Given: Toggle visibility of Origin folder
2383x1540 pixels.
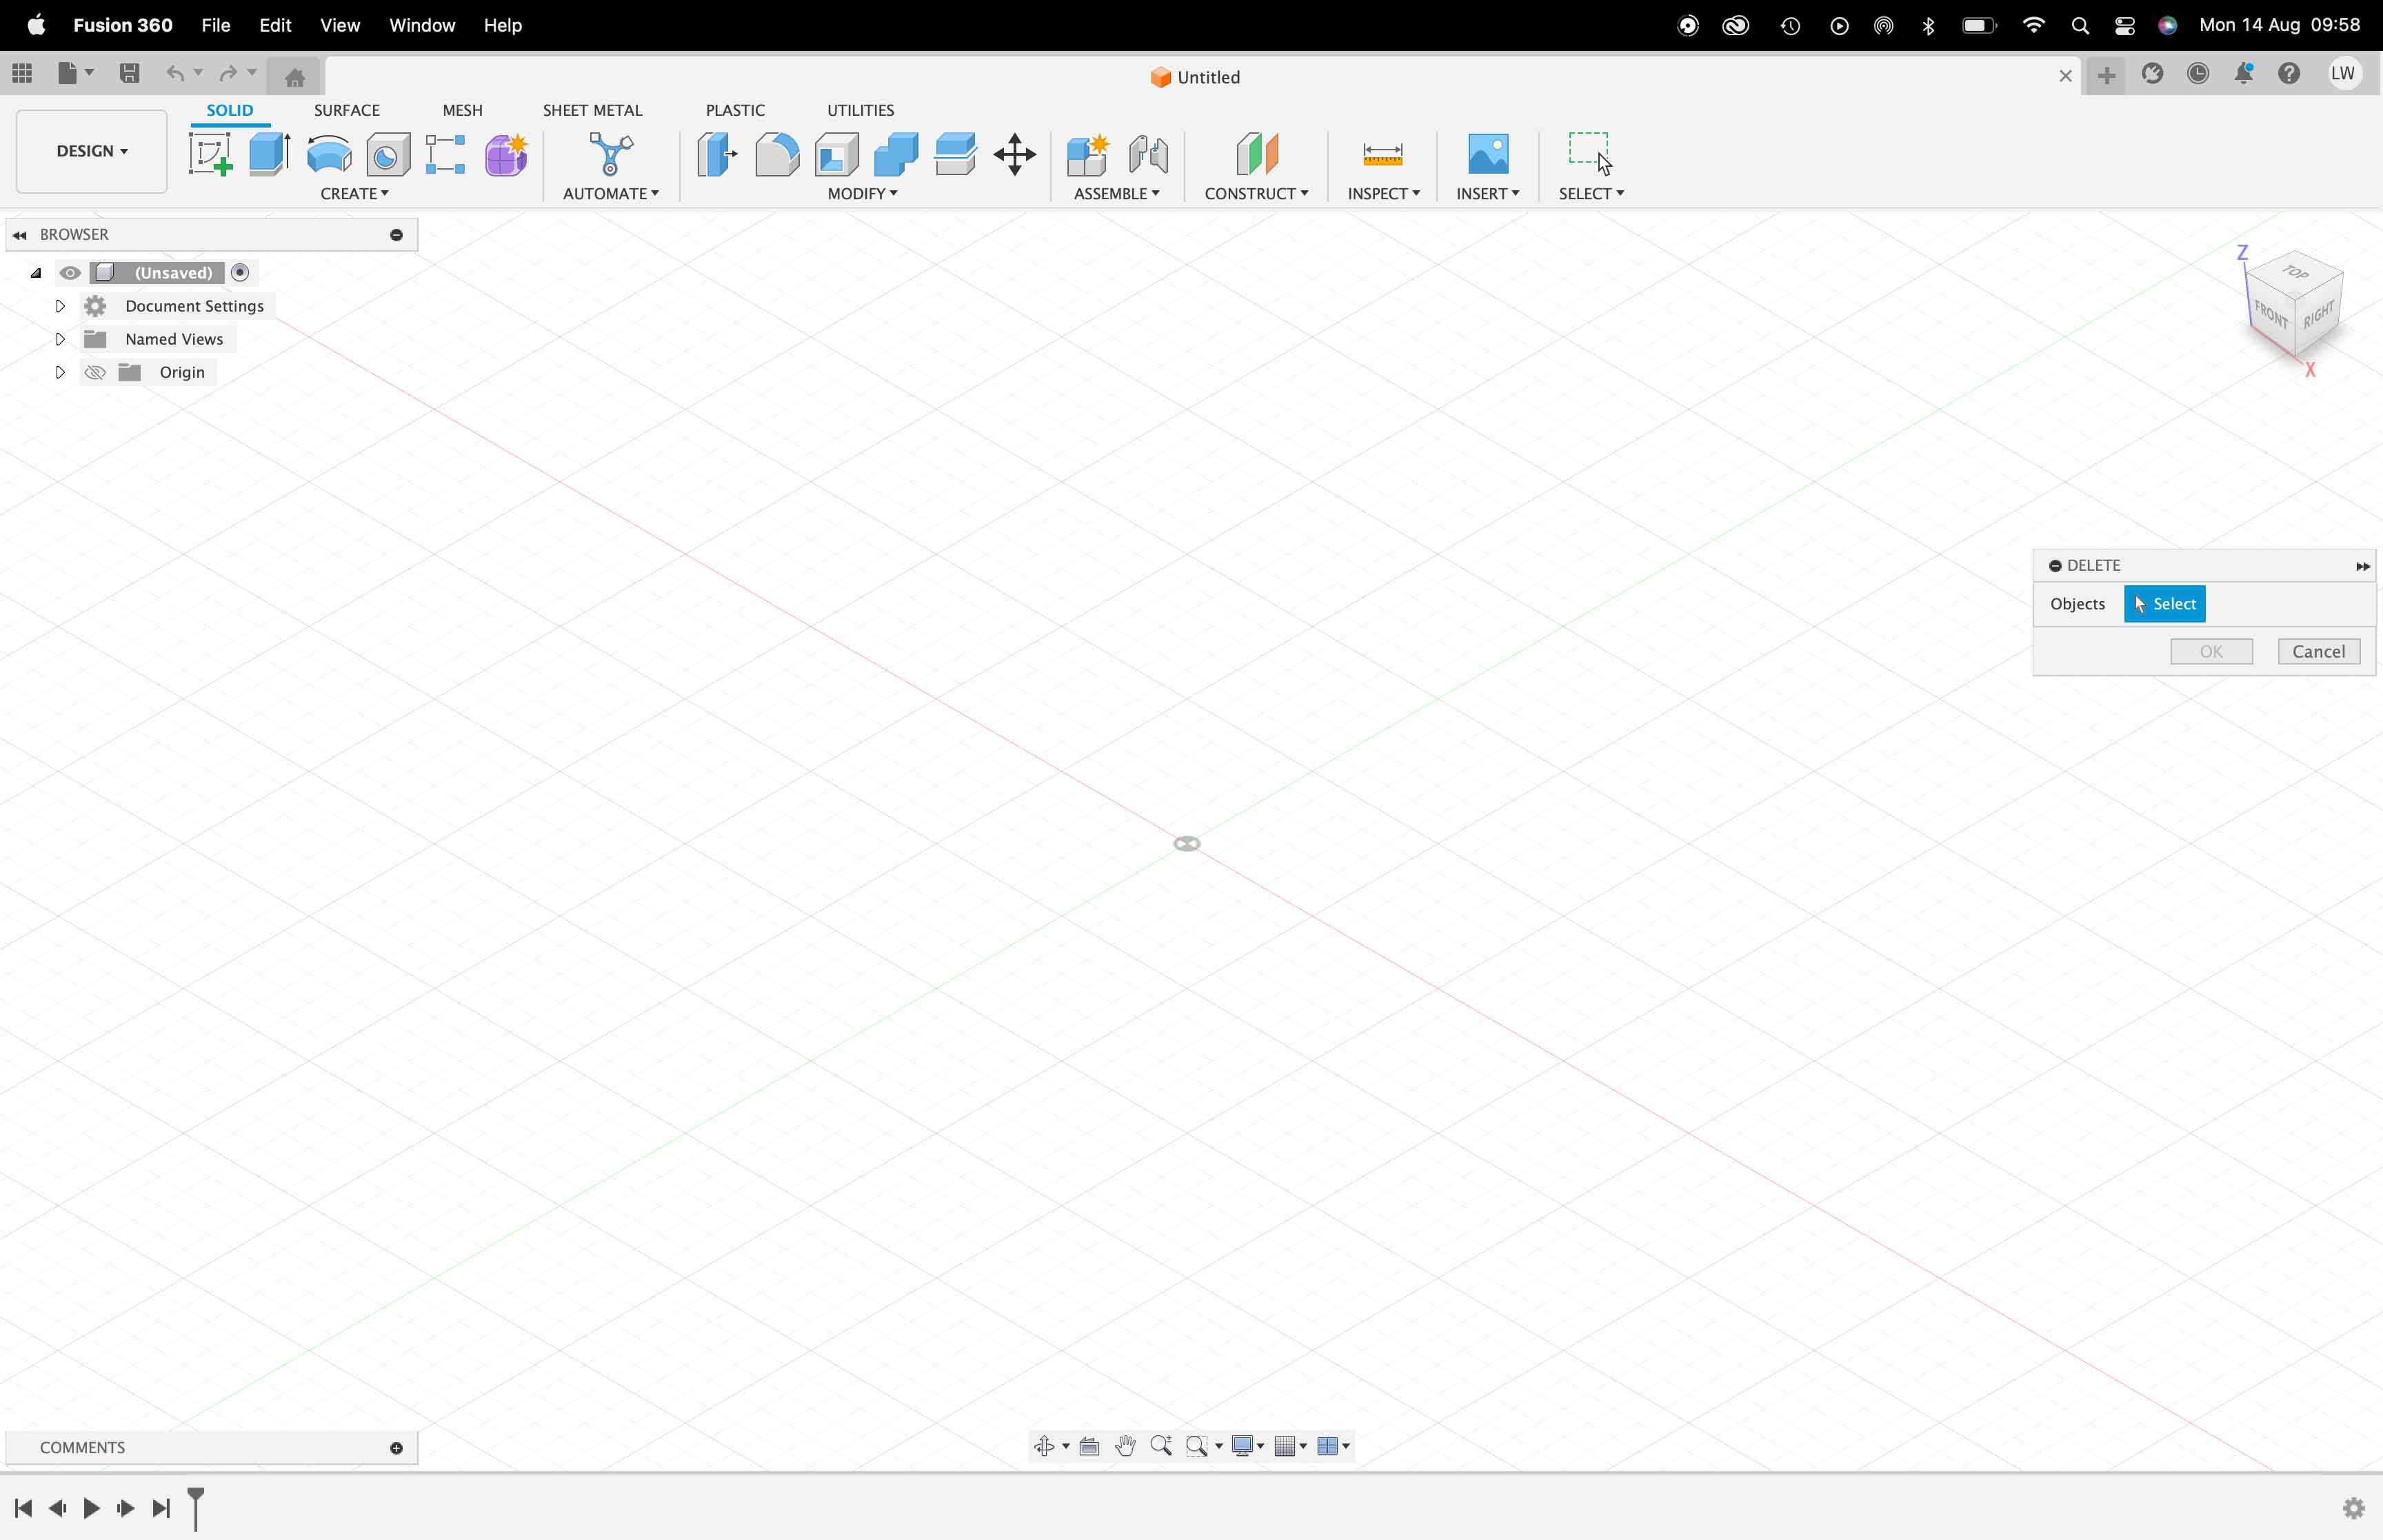Looking at the screenshot, I should (96, 372).
